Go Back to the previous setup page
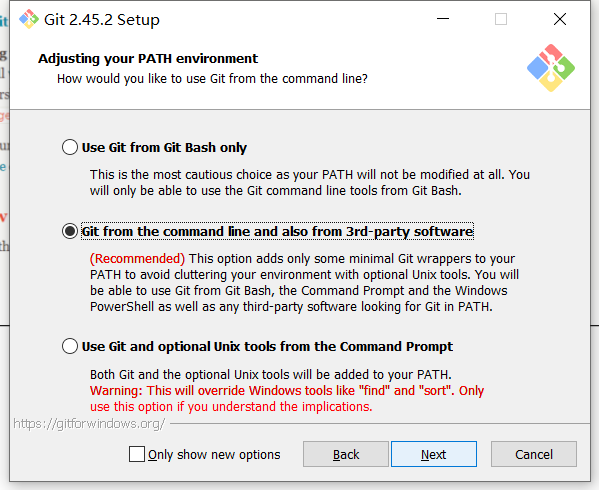This screenshot has height=490, width=599. pos(346,454)
